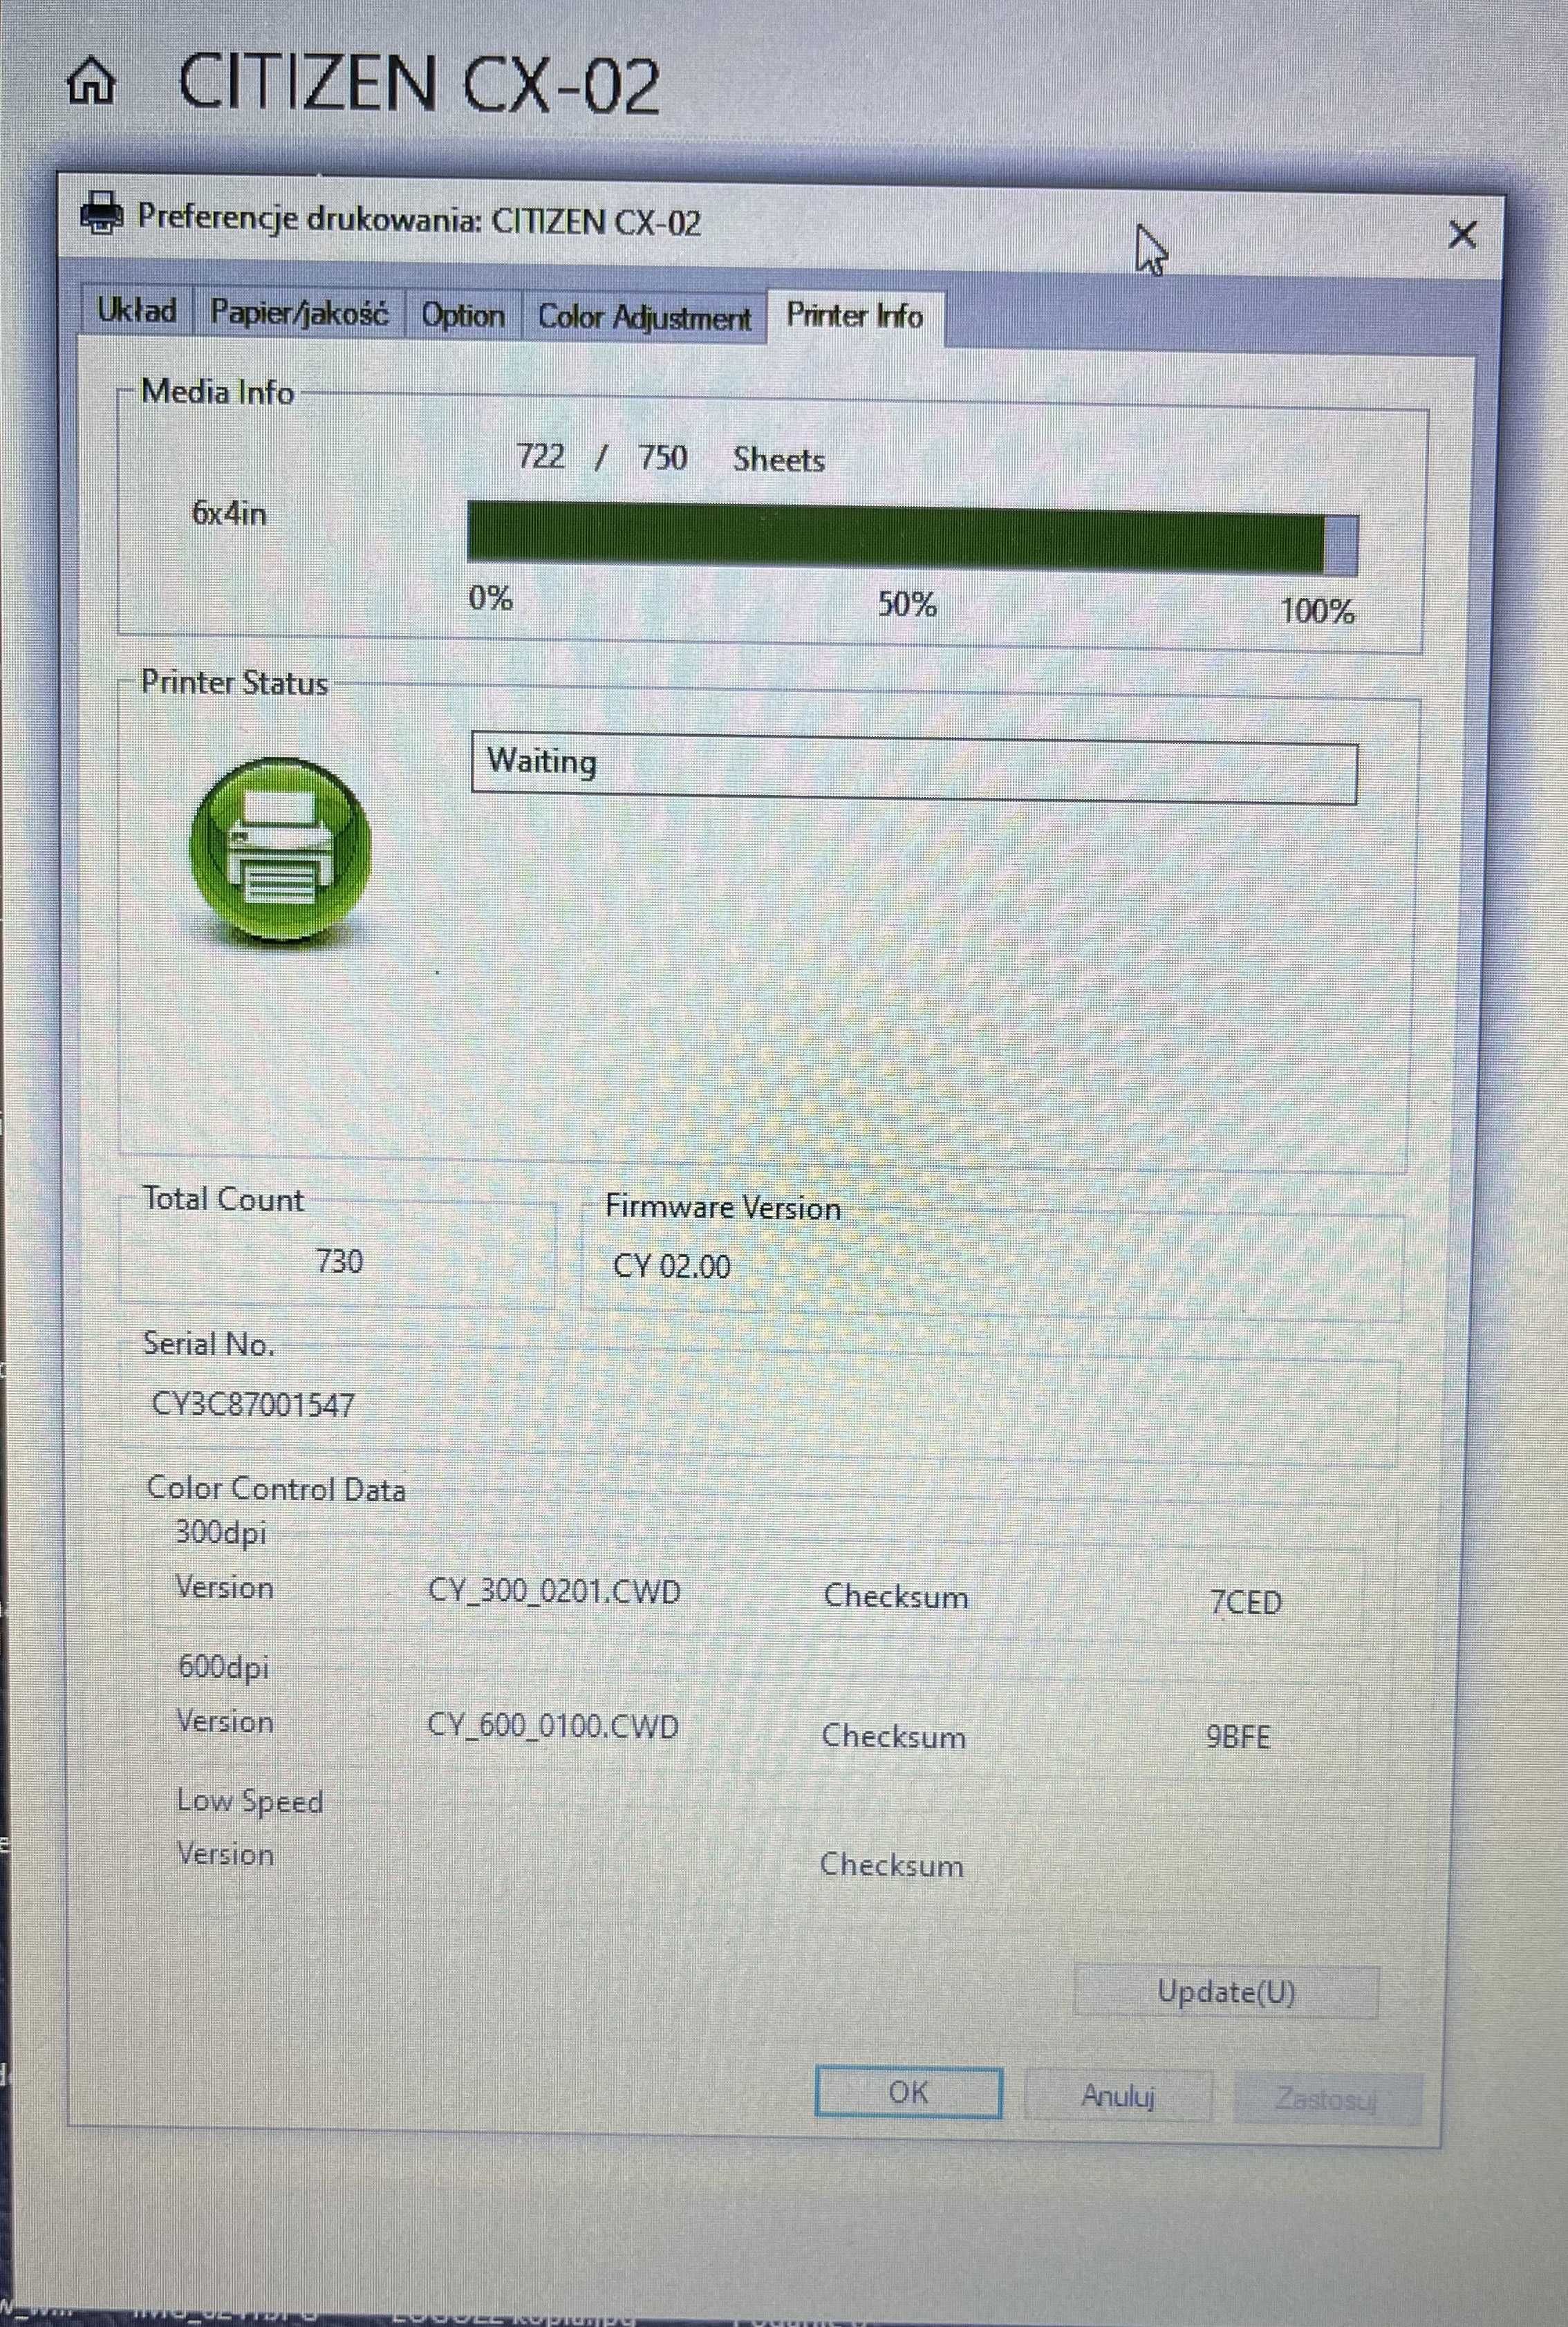Image resolution: width=1568 pixels, height=2327 pixels.
Task: Click the home icon beside CITIZEN CX-02
Action: click(x=92, y=81)
